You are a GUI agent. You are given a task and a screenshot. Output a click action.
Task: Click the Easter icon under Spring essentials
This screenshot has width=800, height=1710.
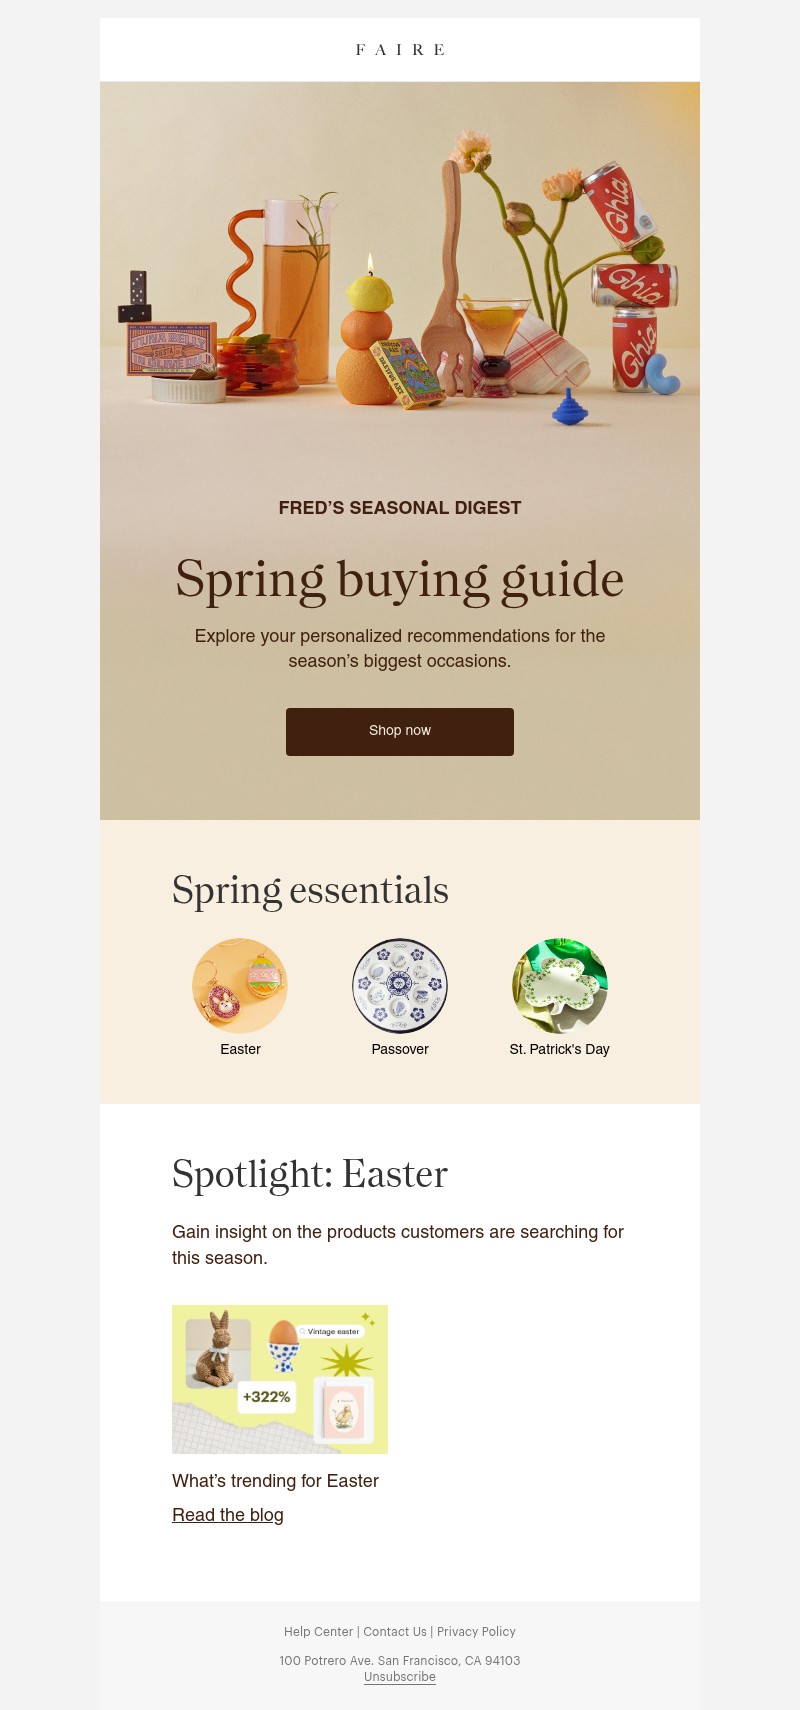click(x=240, y=986)
